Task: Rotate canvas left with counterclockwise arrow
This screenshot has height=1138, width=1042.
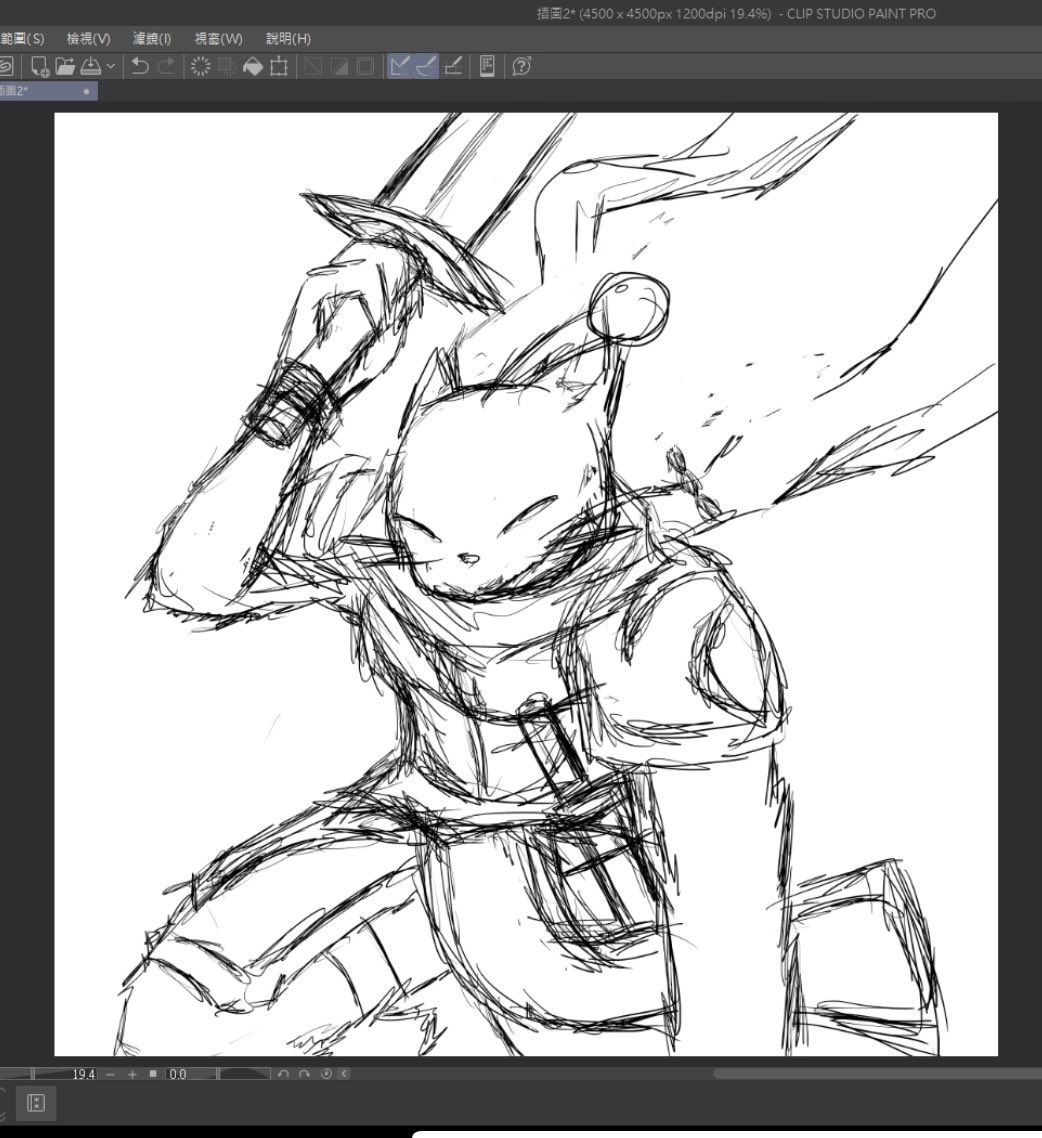Action: tap(283, 1073)
